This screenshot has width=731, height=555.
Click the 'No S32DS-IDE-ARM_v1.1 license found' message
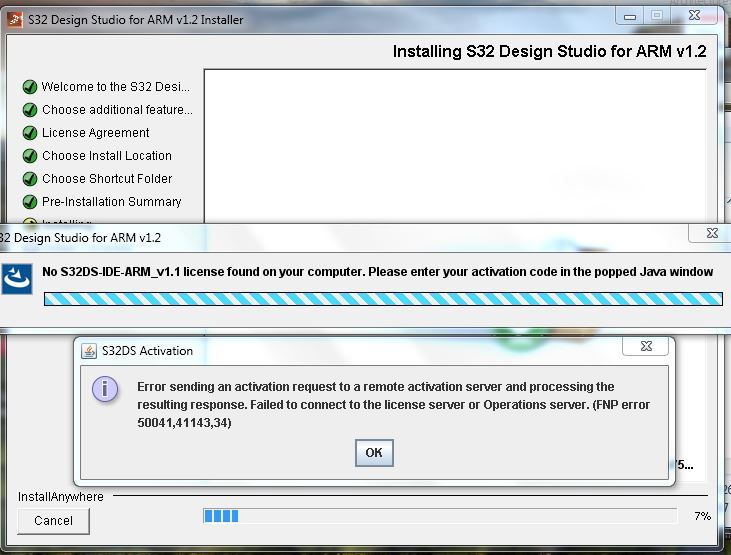(x=378, y=271)
